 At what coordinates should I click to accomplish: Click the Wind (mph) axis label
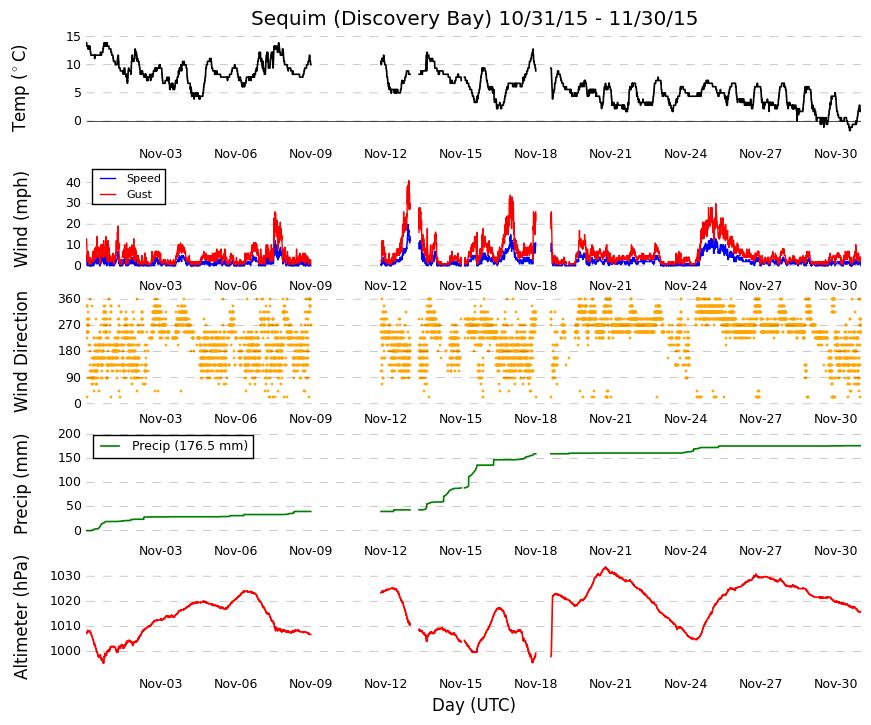[21, 219]
